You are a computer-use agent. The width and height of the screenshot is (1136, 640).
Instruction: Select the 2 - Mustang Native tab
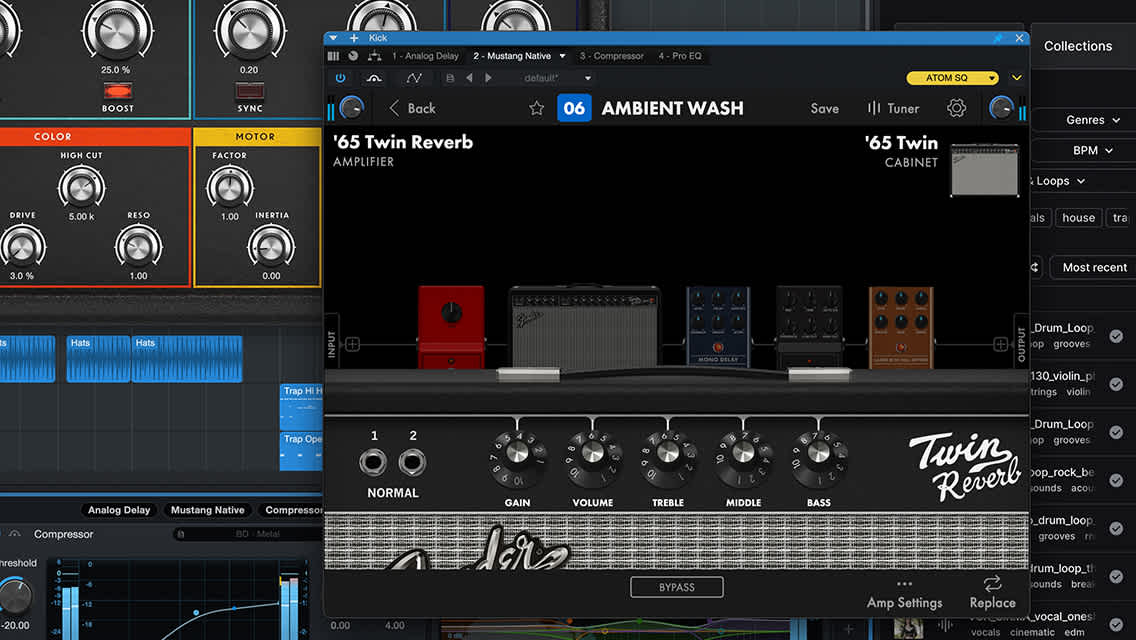(511, 56)
